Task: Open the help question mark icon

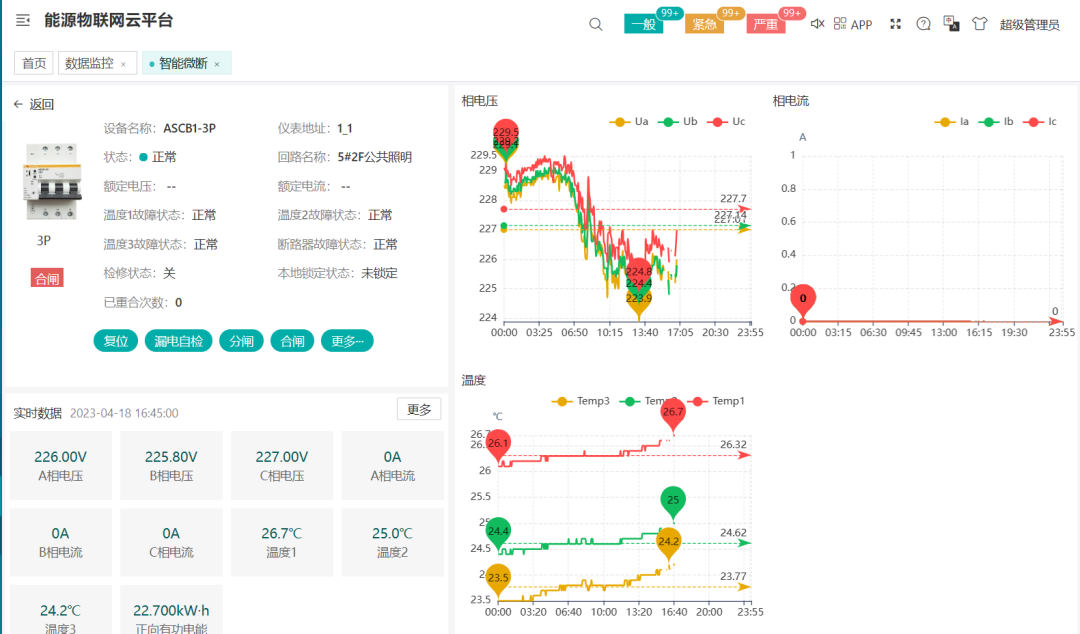Action: [x=922, y=23]
